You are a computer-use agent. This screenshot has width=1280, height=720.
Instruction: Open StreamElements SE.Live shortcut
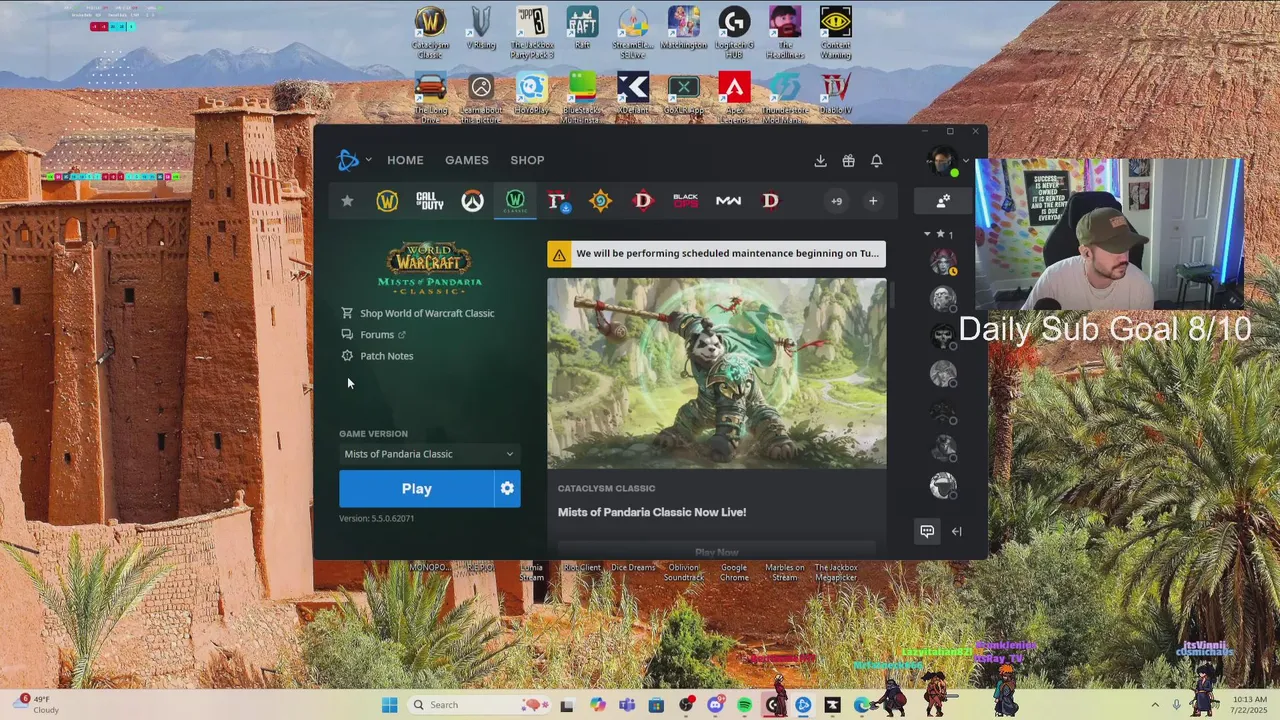633,33
